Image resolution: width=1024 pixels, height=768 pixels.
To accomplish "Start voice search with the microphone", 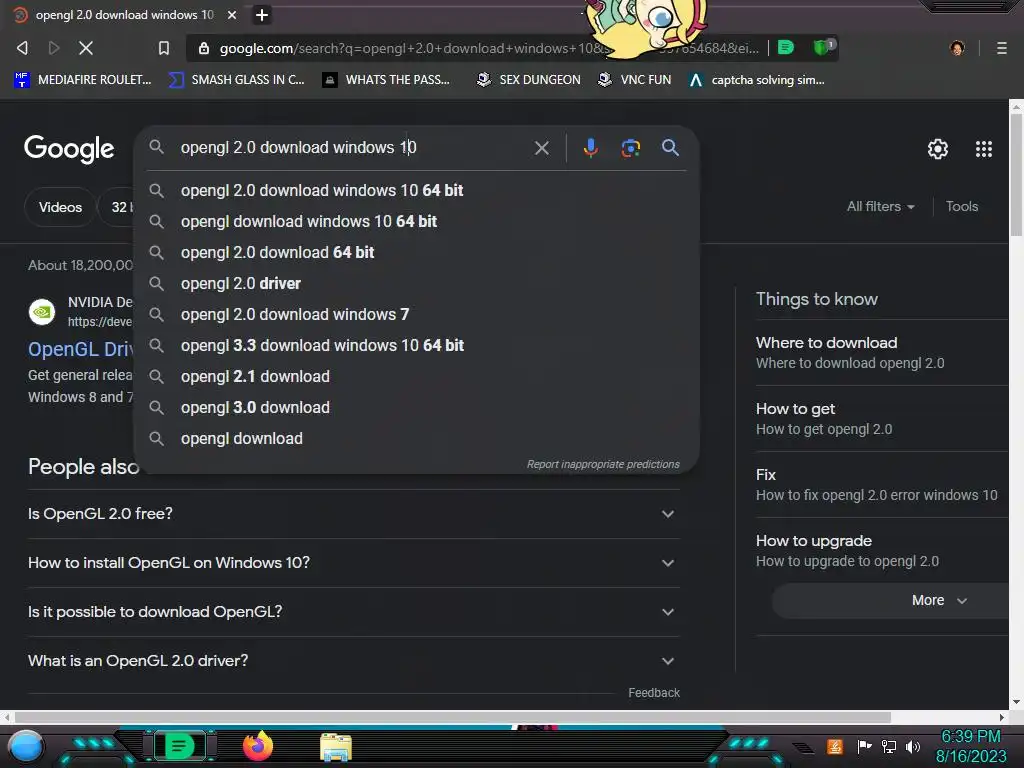I will [590, 148].
